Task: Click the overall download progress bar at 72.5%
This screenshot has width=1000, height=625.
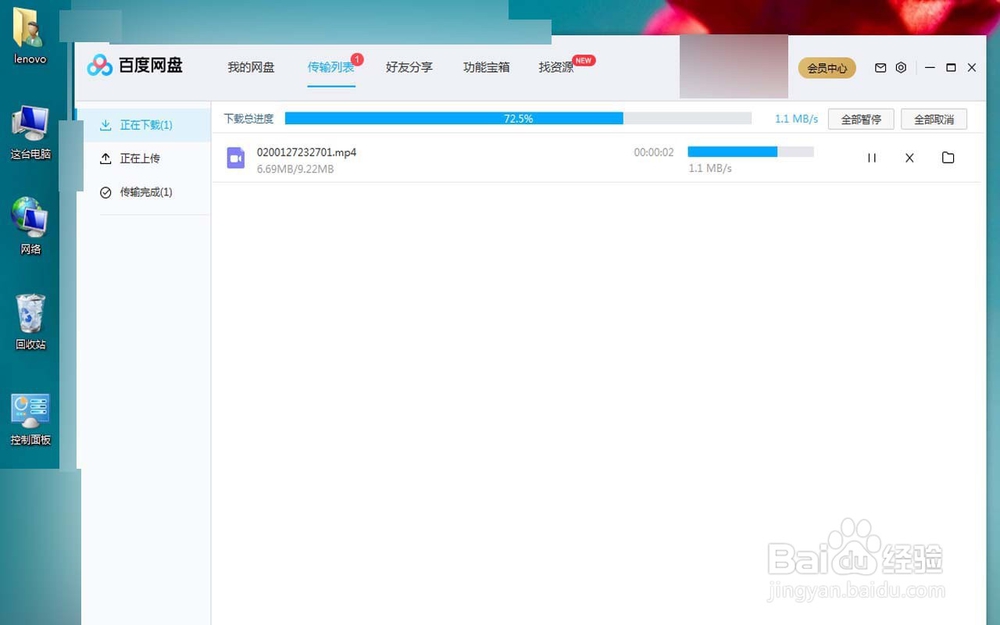Action: pos(518,119)
